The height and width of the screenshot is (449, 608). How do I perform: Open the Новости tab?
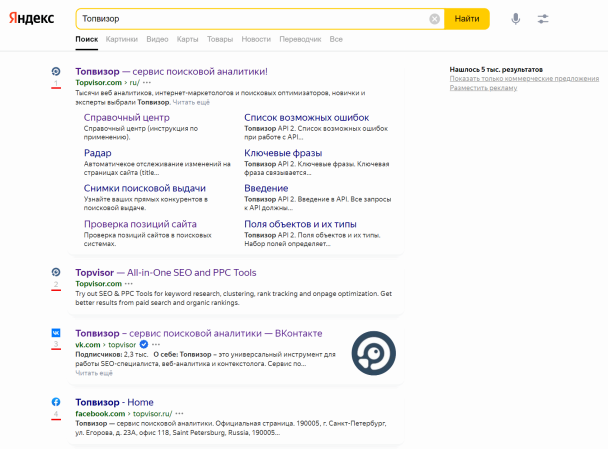(256, 39)
